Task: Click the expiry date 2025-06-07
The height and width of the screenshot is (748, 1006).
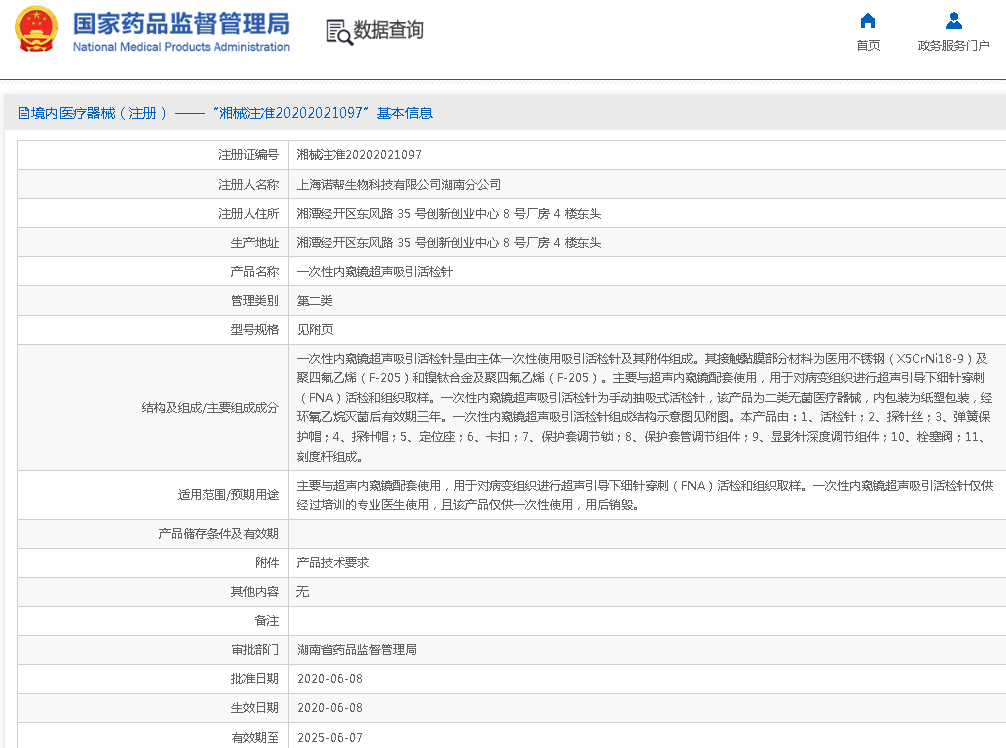Action: (x=330, y=736)
